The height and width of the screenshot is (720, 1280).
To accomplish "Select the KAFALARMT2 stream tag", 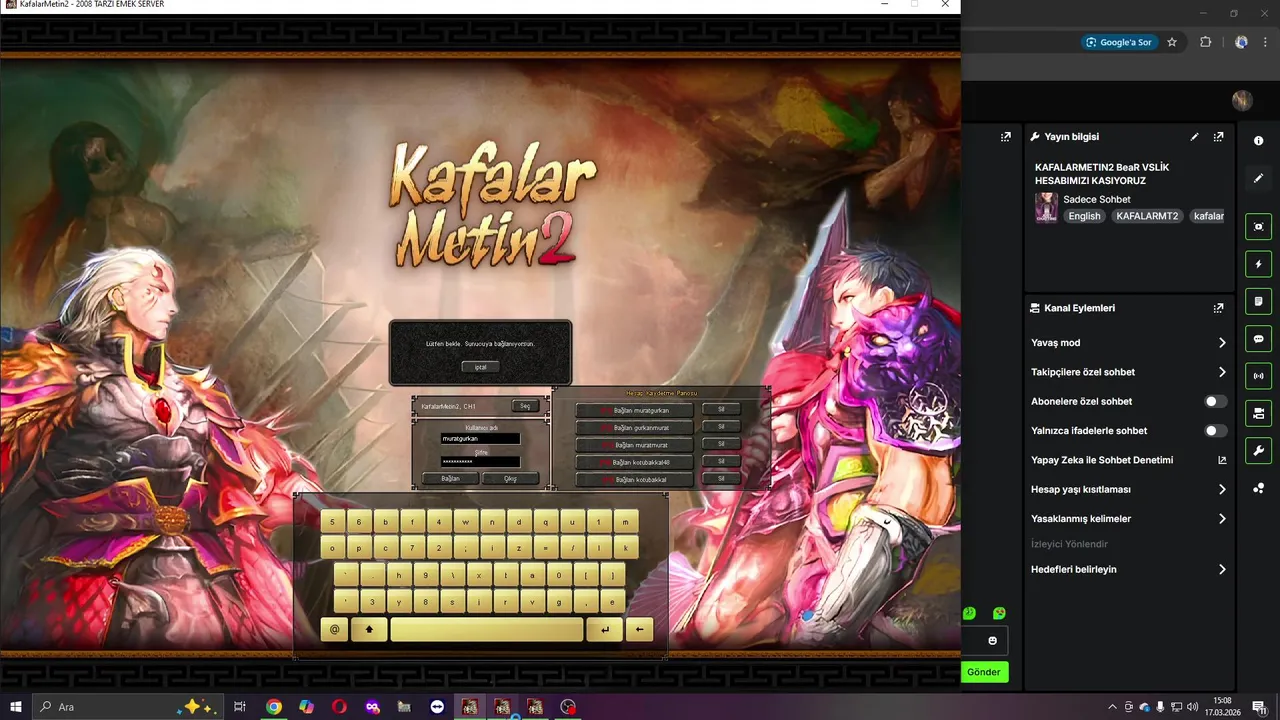I will click(1147, 216).
